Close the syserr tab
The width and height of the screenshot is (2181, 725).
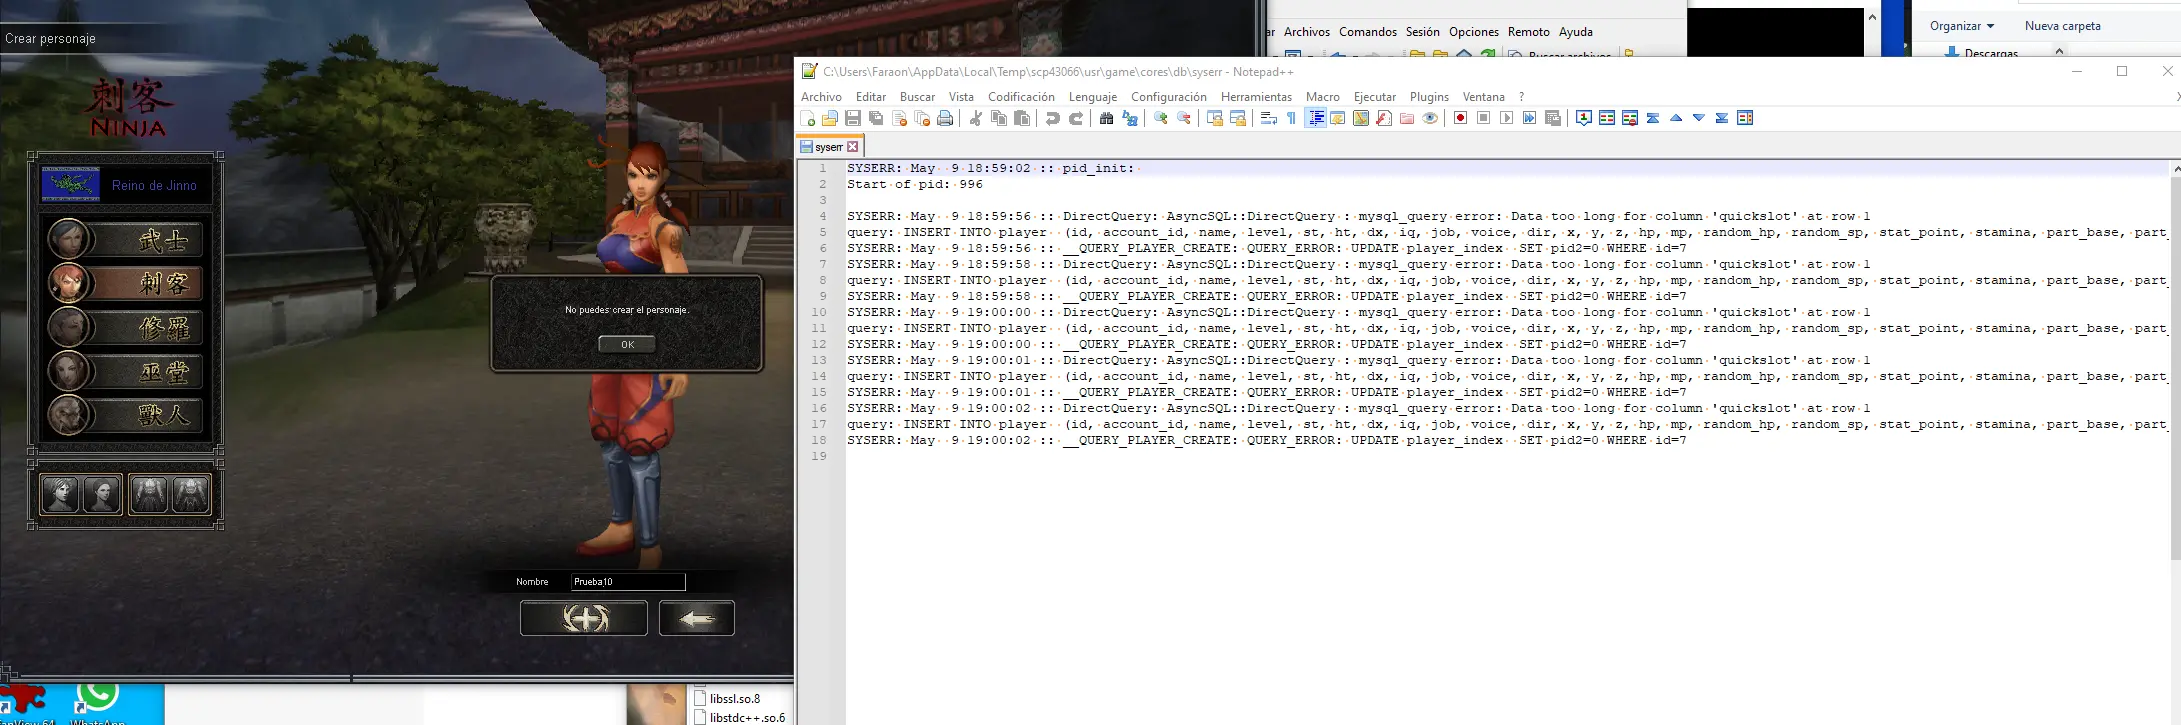pyautogui.click(x=853, y=147)
